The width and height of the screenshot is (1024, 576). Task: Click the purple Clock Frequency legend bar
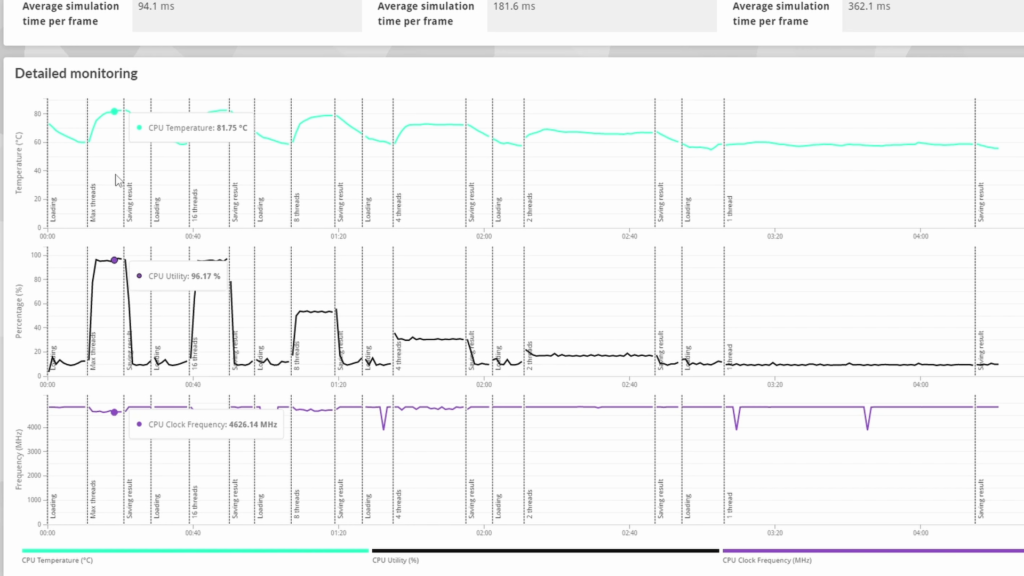(x=870, y=550)
